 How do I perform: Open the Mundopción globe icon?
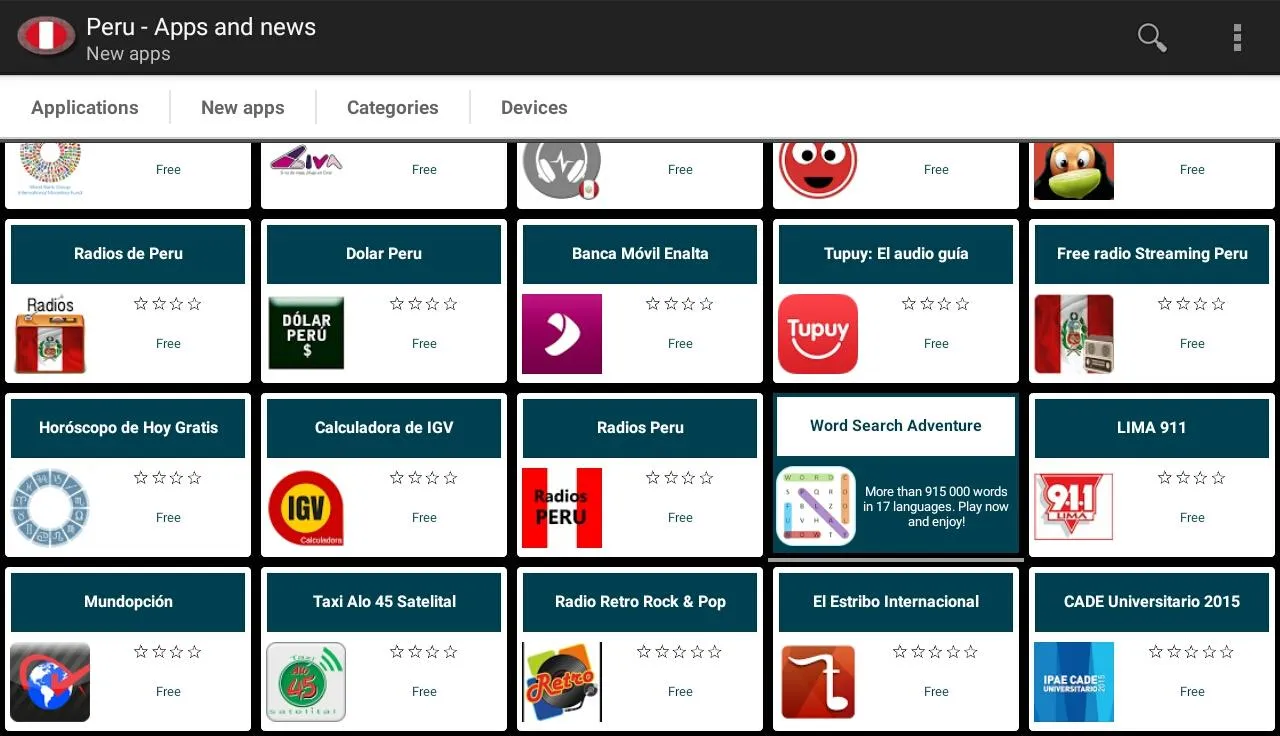(x=50, y=682)
